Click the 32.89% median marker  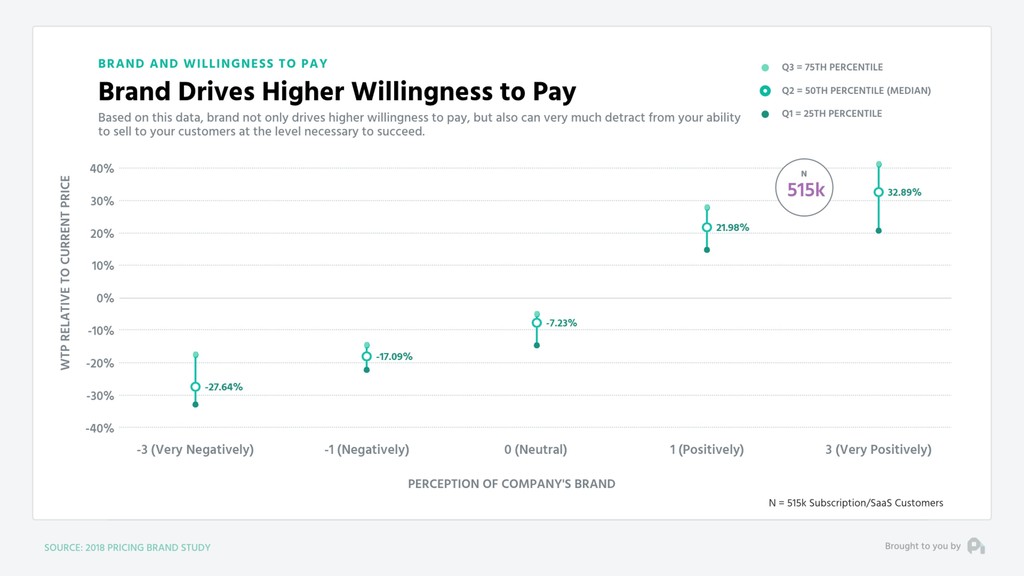tap(878, 192)
